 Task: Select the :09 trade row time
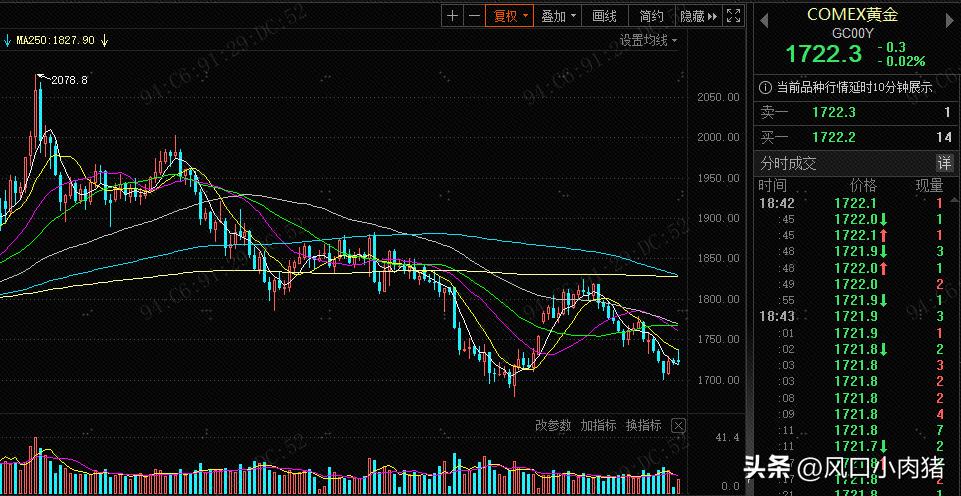click(x=785, y=414)
